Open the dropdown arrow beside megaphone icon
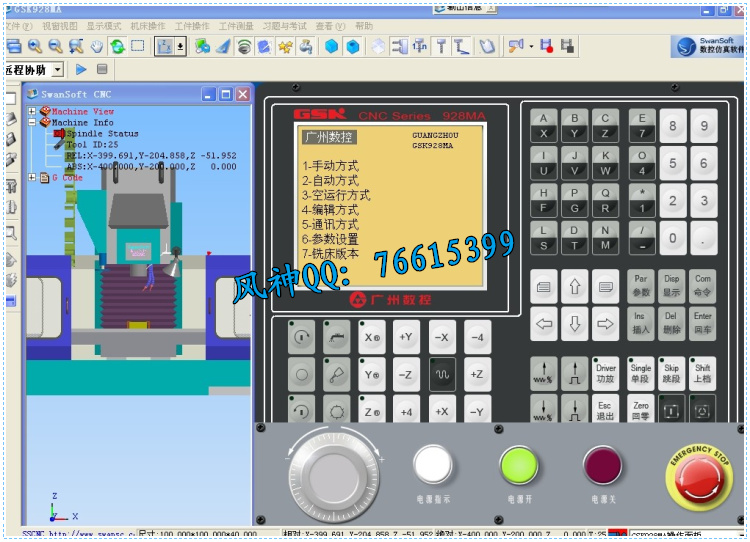Image resolution: width=750 pixels, height=542 pixels. (530, 47)
